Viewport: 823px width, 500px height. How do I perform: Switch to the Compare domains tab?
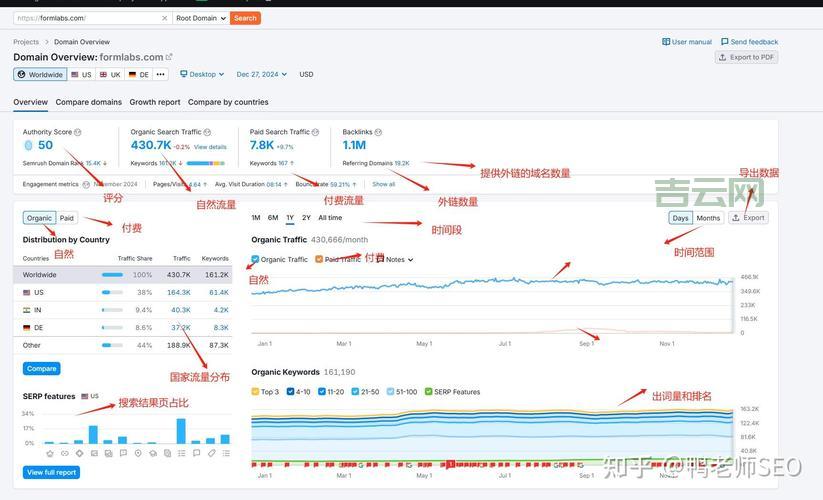pyautogui.click(x=89, y=102)
